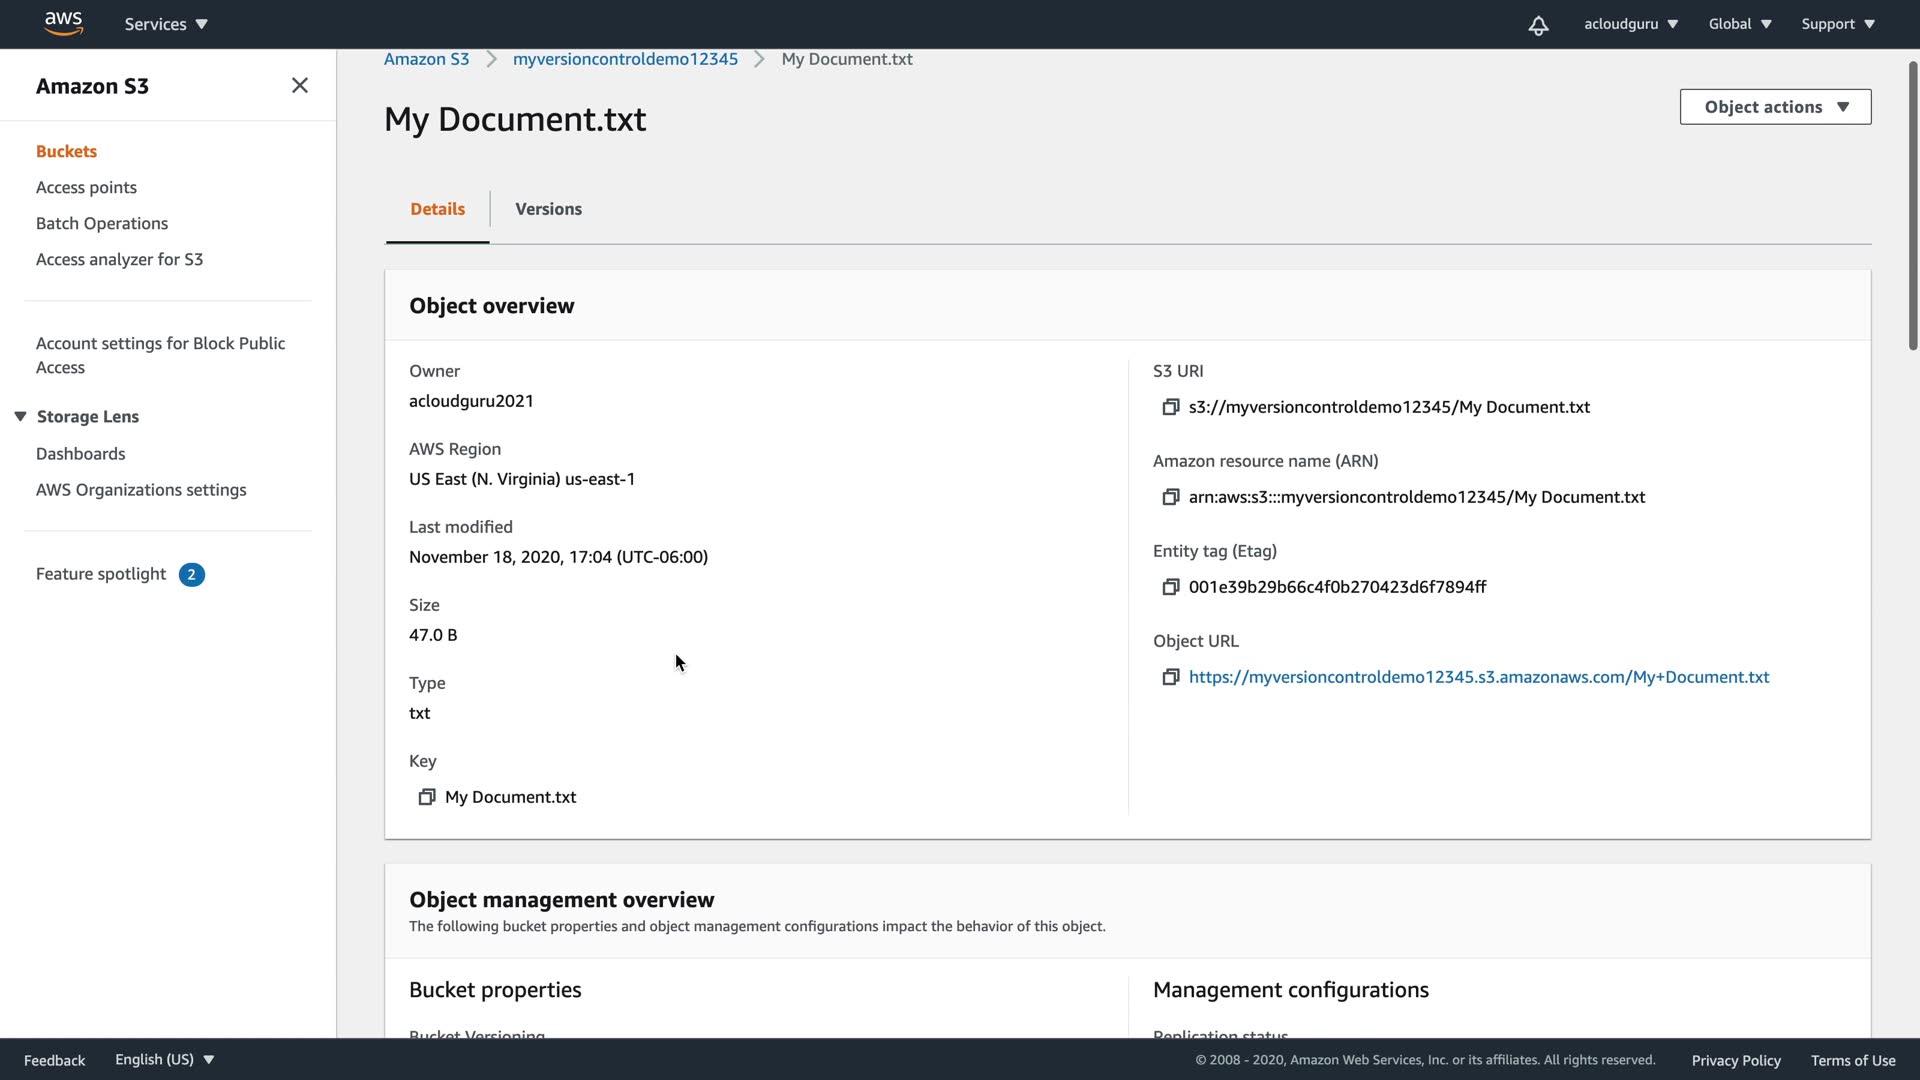Screen dimensions: 1920x1080
Task: Copy the Entity tag Etag value
Action: (1170, 587)
